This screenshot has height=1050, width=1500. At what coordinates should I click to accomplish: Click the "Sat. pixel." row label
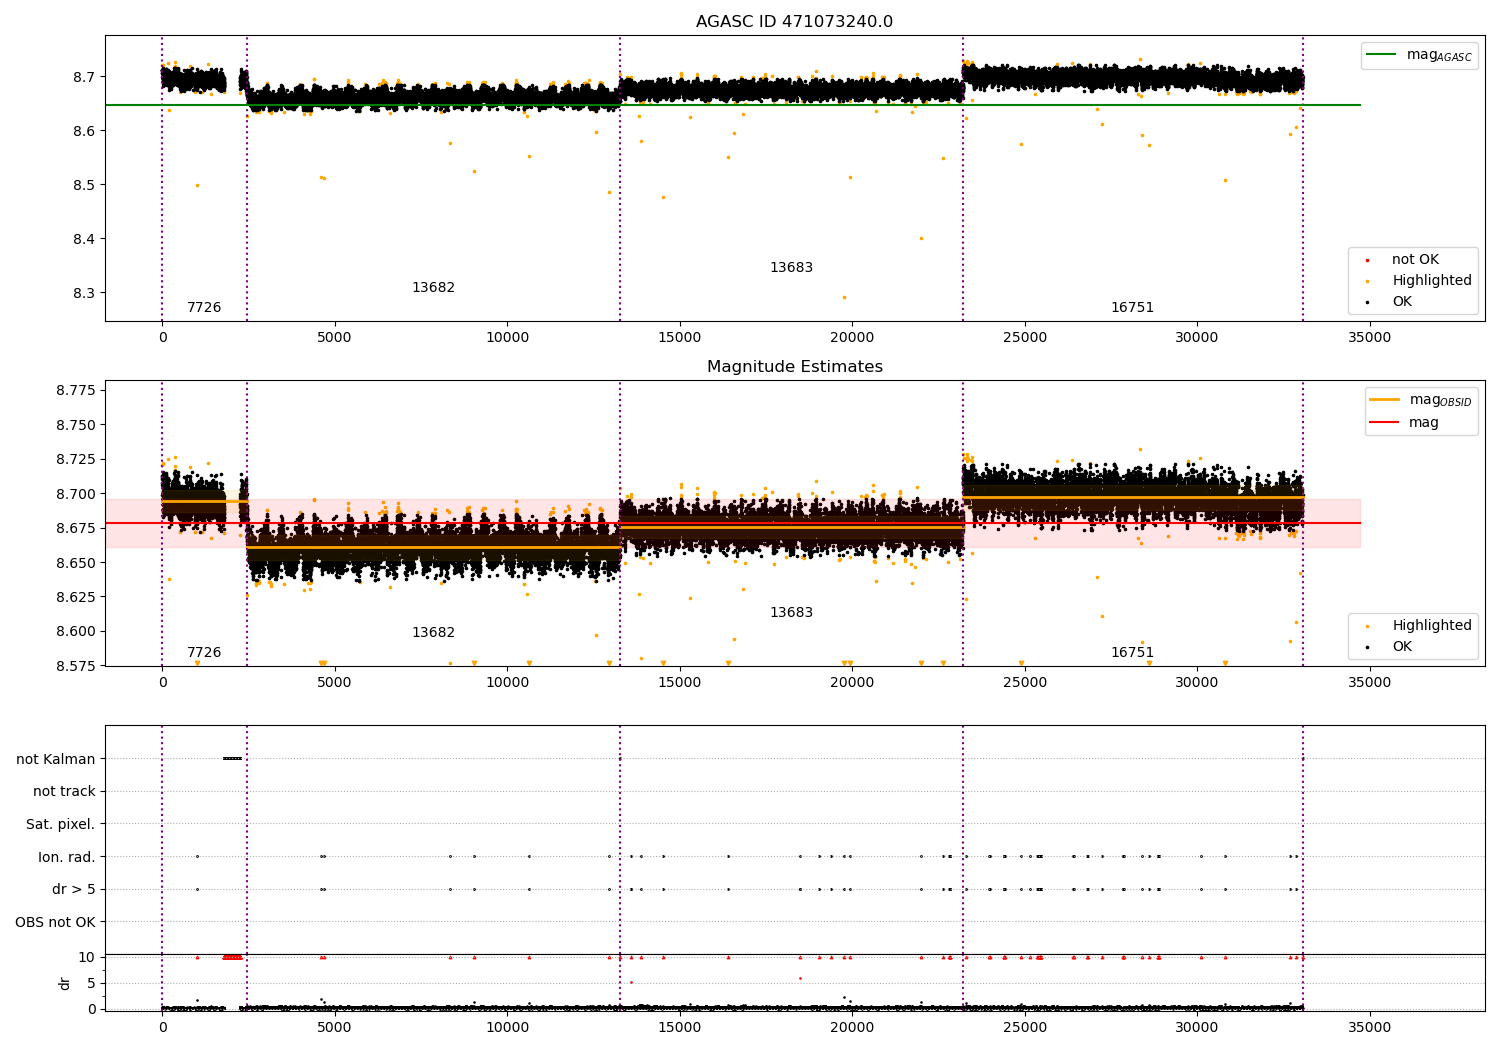pyautogui.click(x=61, y=825)
